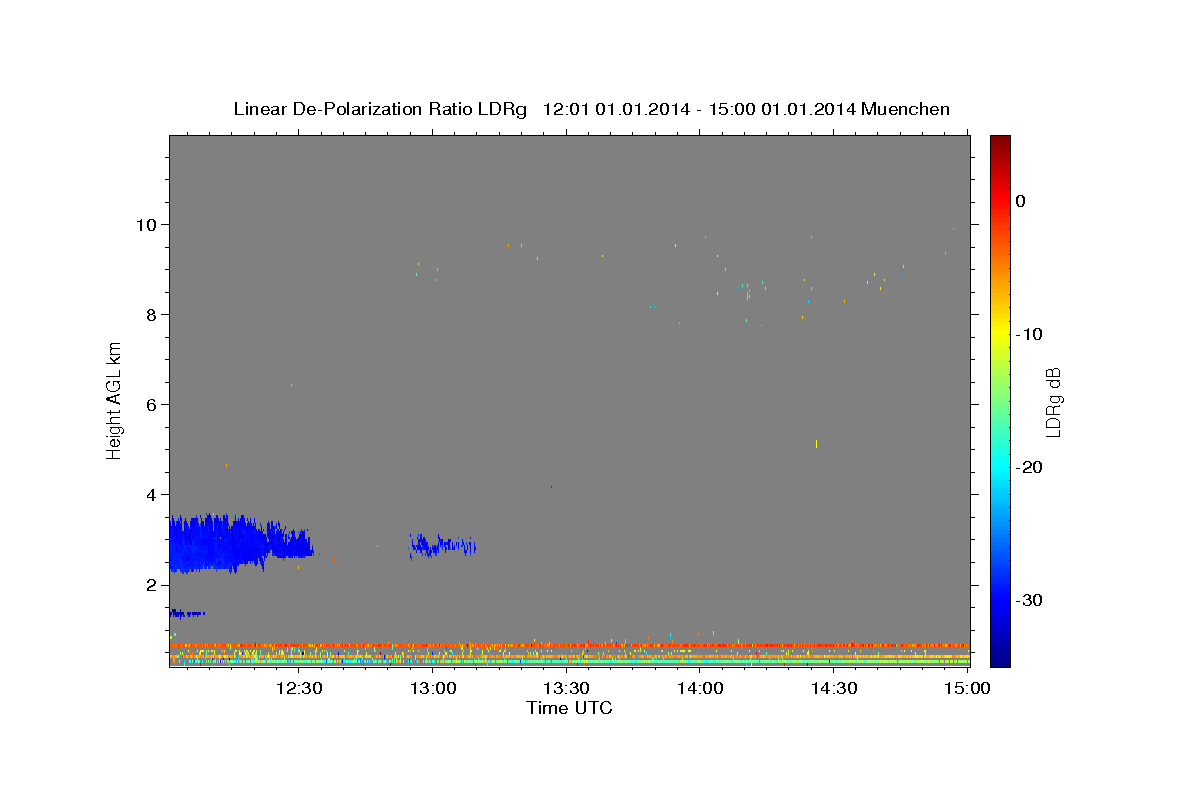Select the 14:30 time tick label

click(833, 688)
